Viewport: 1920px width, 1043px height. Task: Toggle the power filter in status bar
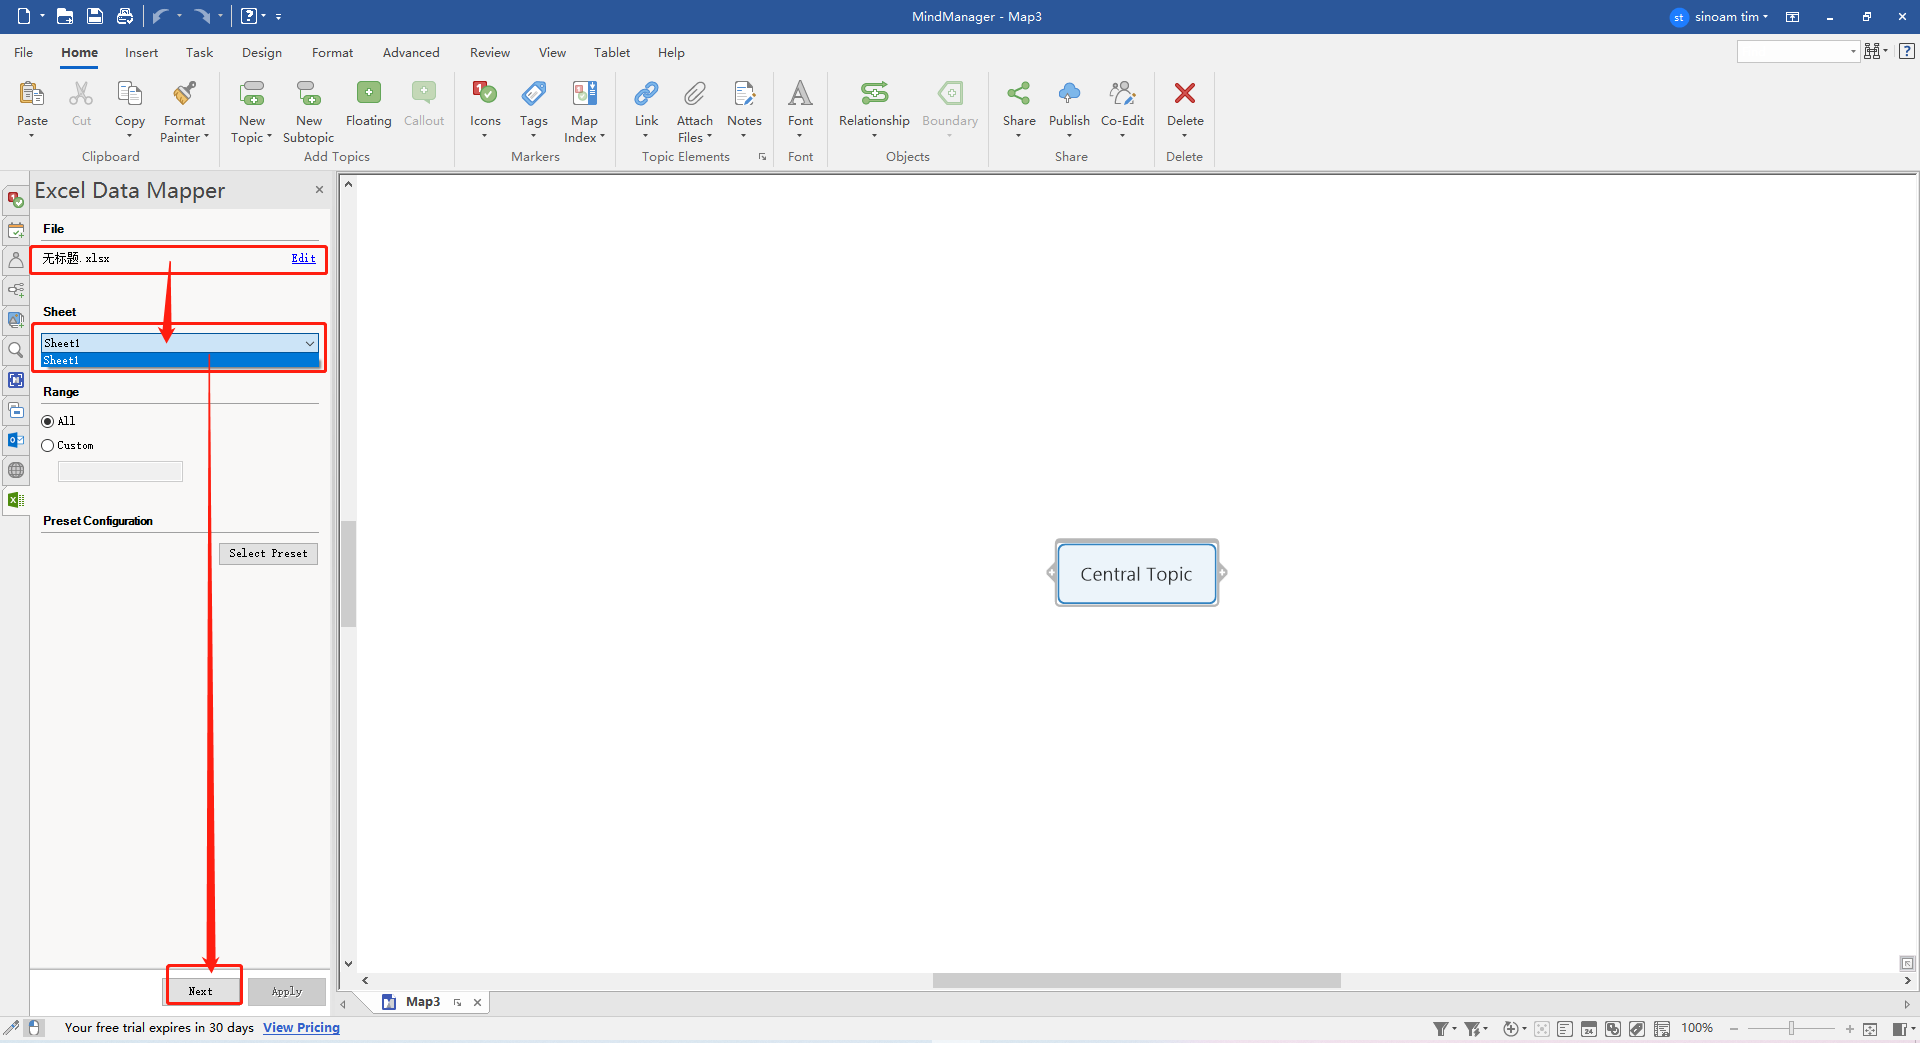(x=1474, y=1029)
